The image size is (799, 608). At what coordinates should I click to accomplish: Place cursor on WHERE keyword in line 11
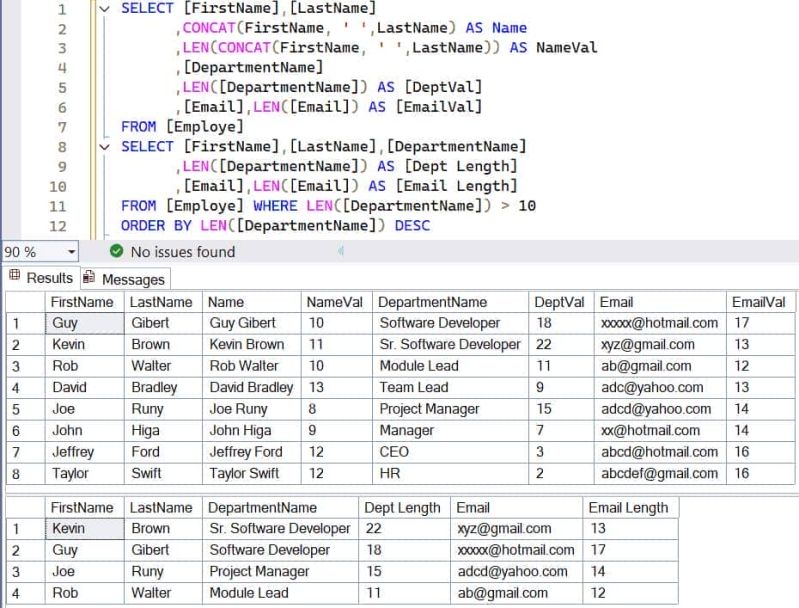(275, 206)
